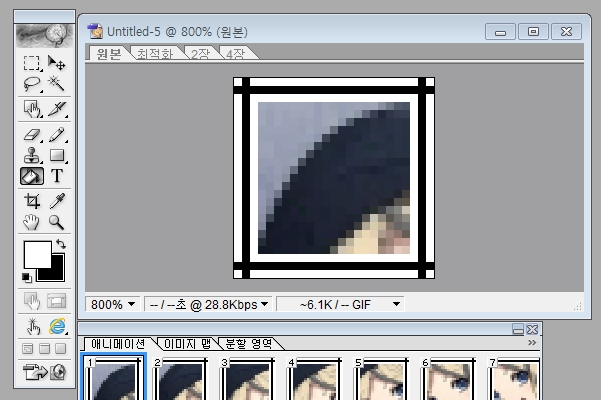
Task: Select animation frame 5 thumbnail
Action: tap(381, 379)
